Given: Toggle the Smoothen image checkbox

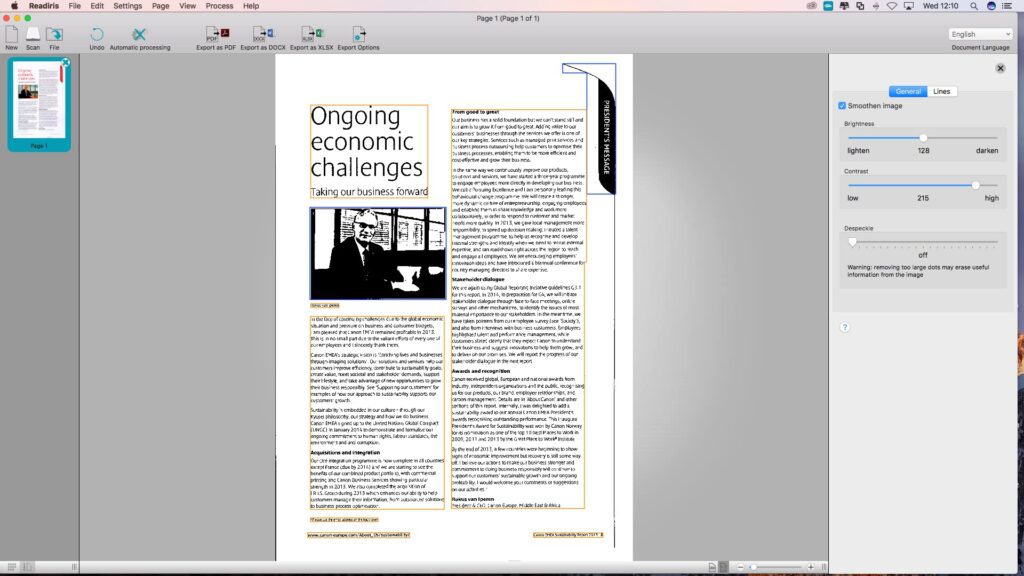Looking at the screenshot, I should [842, 106].
